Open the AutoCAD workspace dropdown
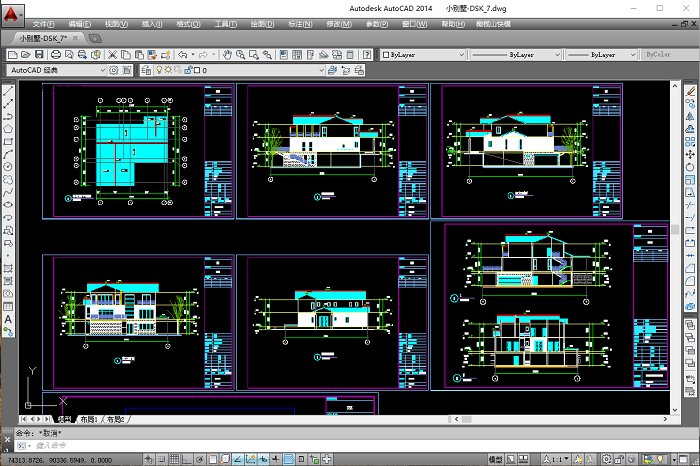Viewport: 700px width, 466px height. point(102,70)
